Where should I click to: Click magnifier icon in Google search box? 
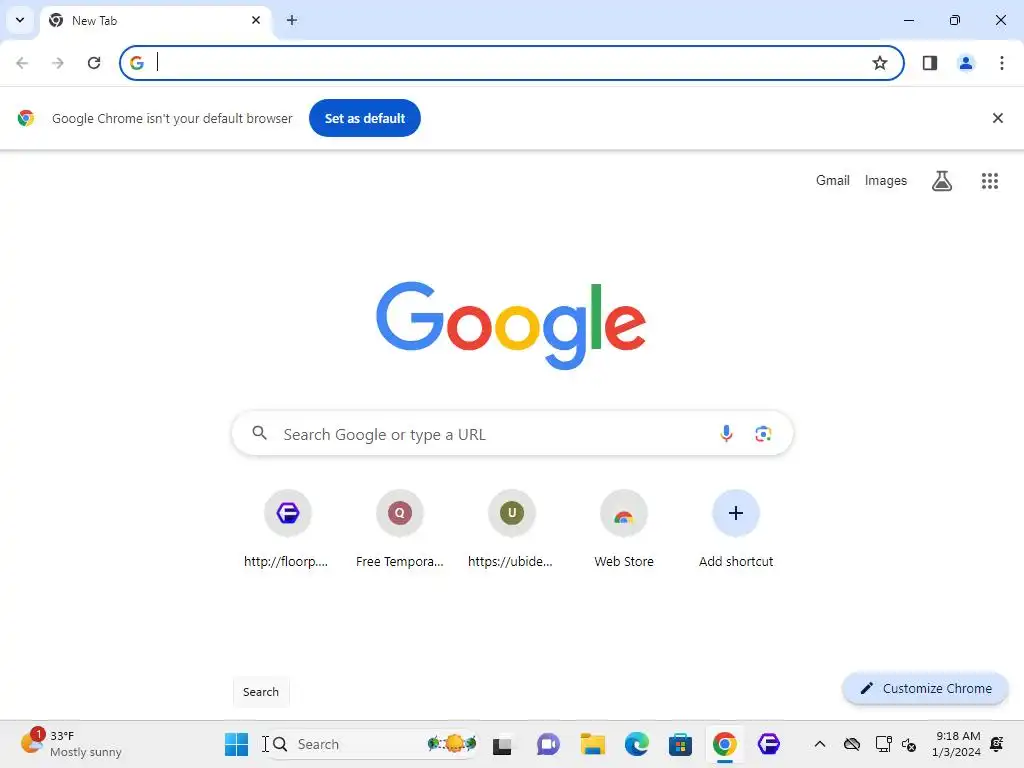260,433
